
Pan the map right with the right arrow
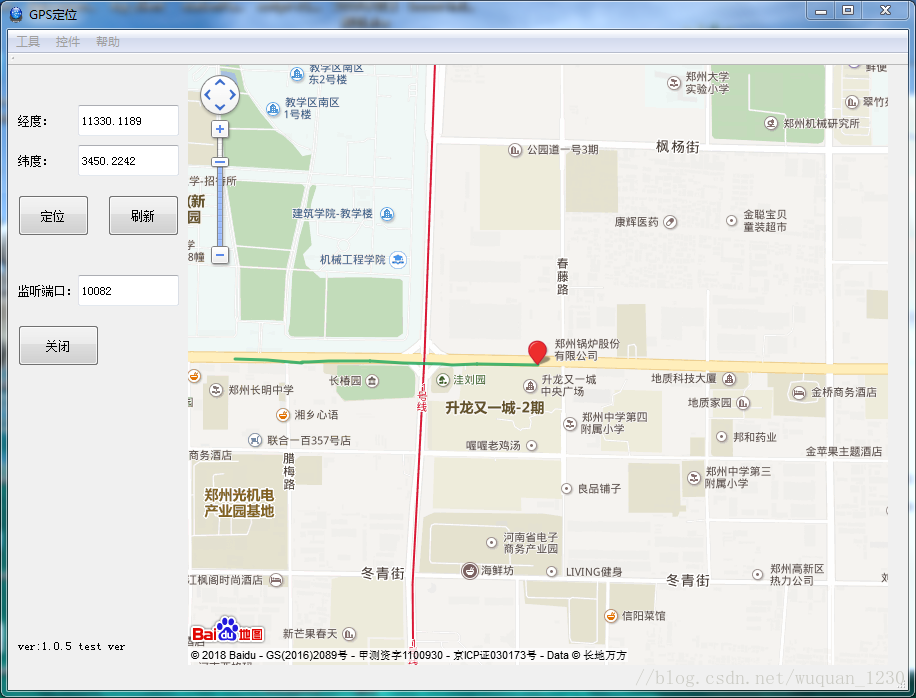(x=232, y=95)
